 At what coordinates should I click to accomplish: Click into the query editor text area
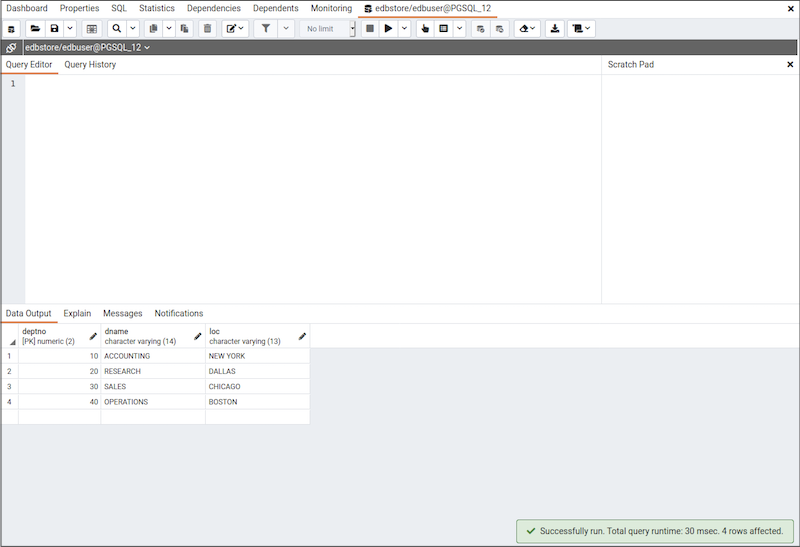pos(313,189)
